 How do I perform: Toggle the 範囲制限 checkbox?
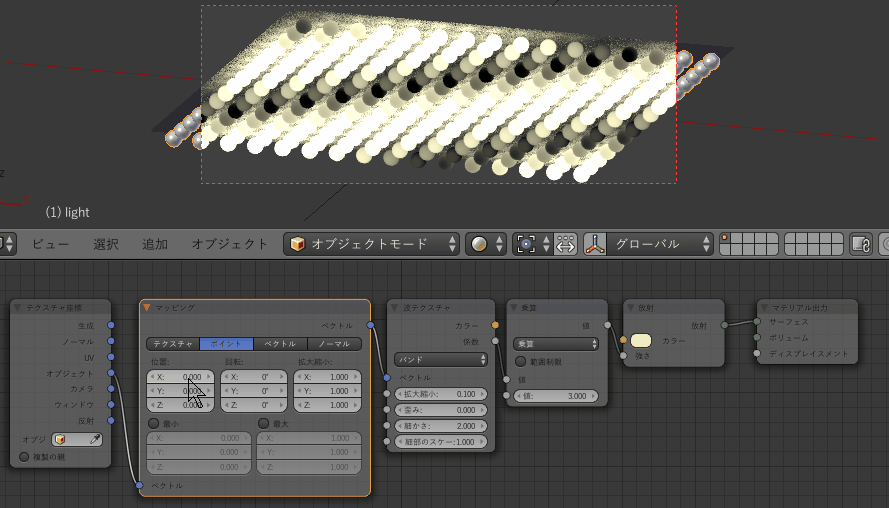(x=520, y=361)
